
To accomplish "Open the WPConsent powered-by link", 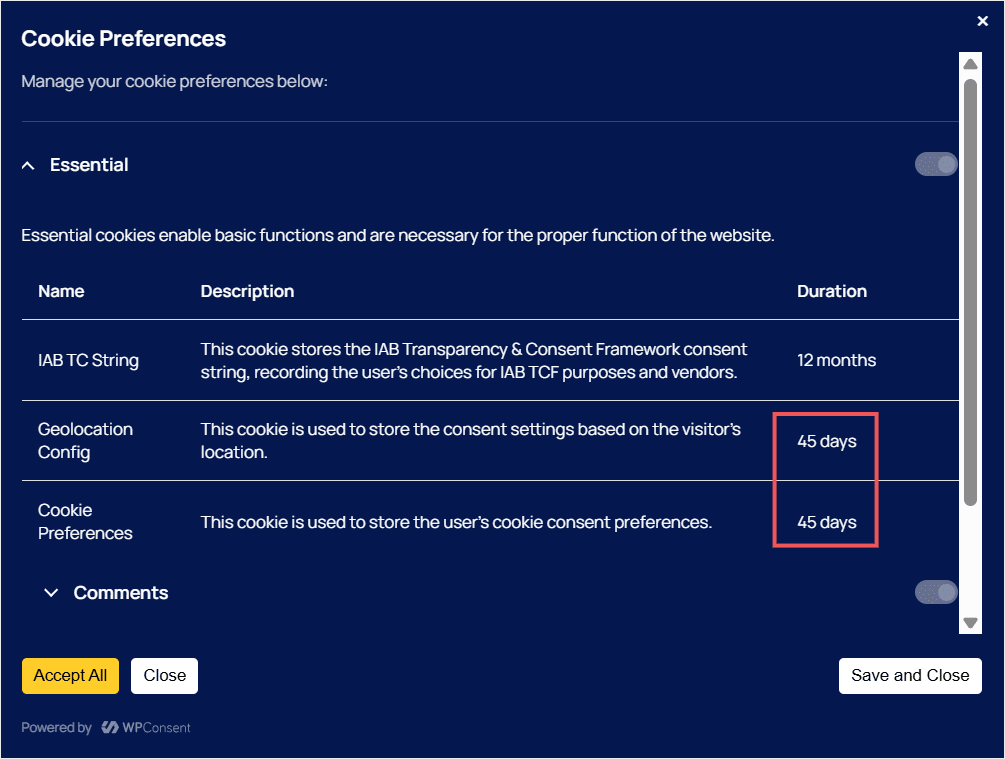I will point(146,728).
